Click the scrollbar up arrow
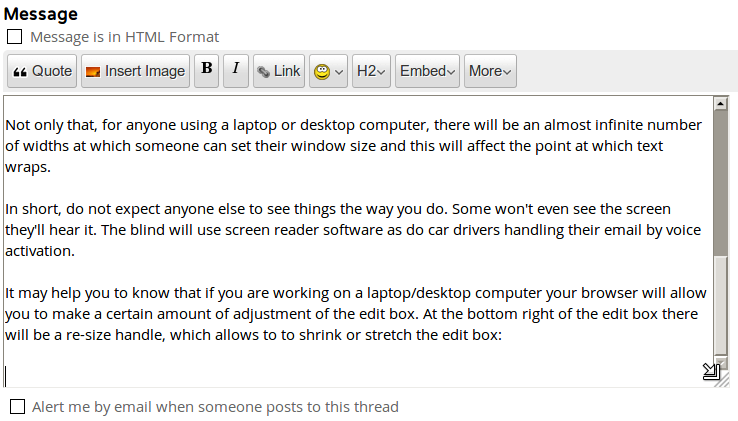738x421 pixels. click(x=719, y=103)
